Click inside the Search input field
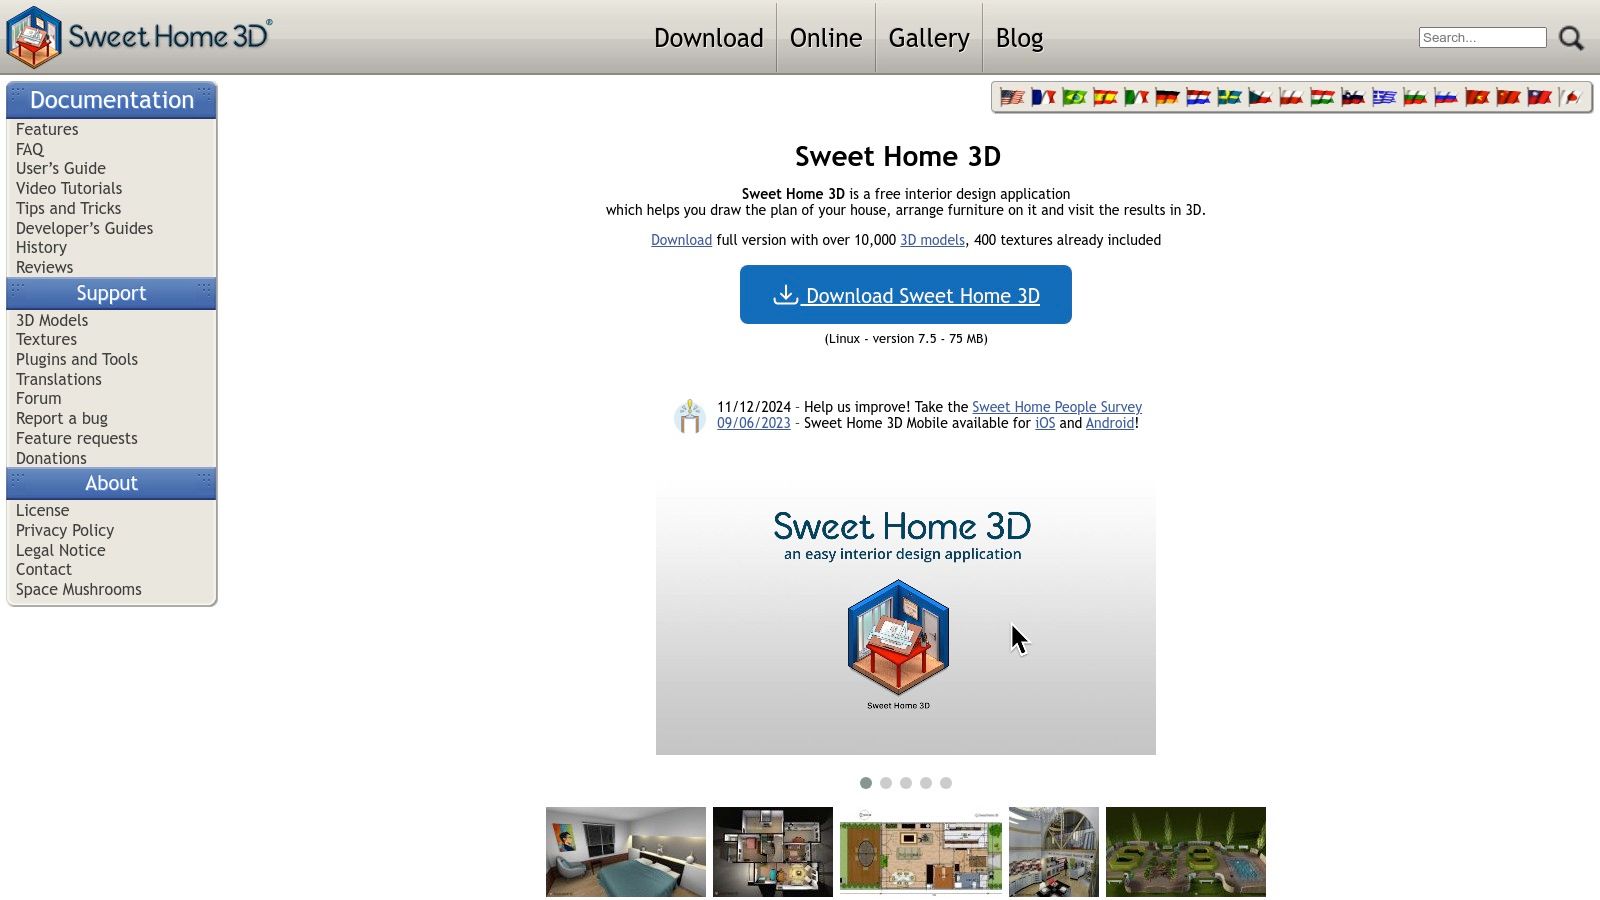The image size is (1600, 900). click(x=1482, y=37)
